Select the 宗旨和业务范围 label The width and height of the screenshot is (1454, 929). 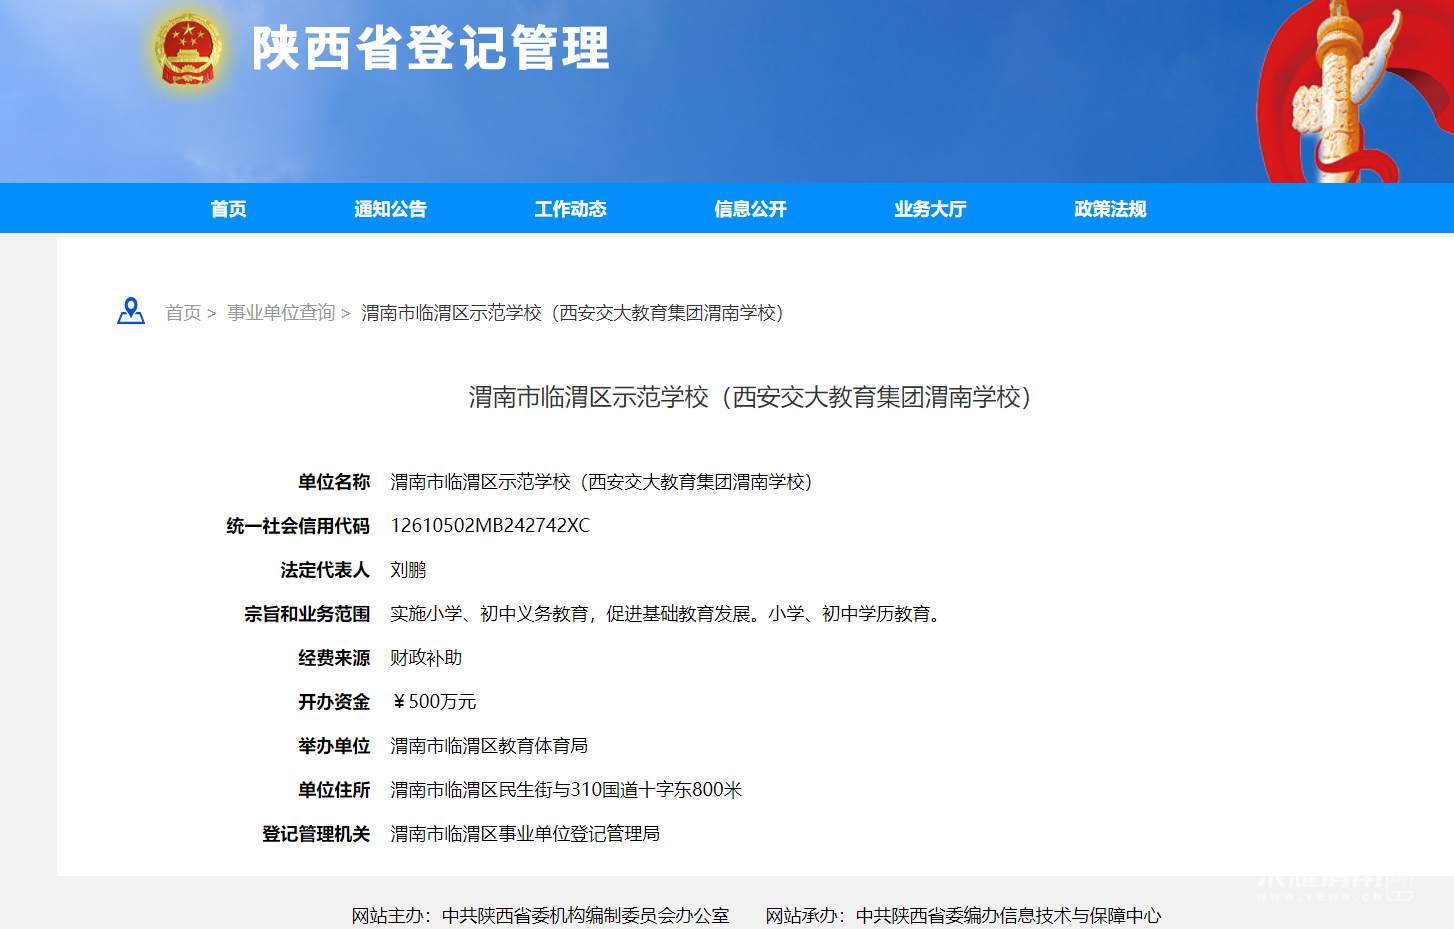coord(307,614)
